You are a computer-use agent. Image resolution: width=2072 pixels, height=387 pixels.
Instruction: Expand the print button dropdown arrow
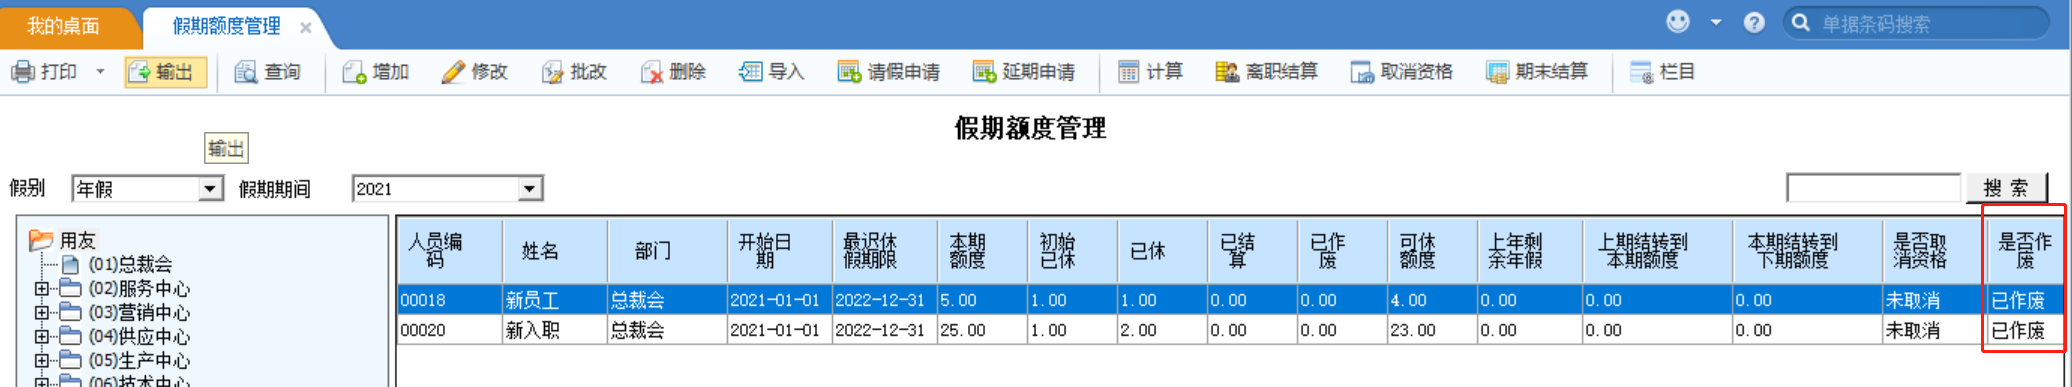pyautogui.click(x=100, y=72)
